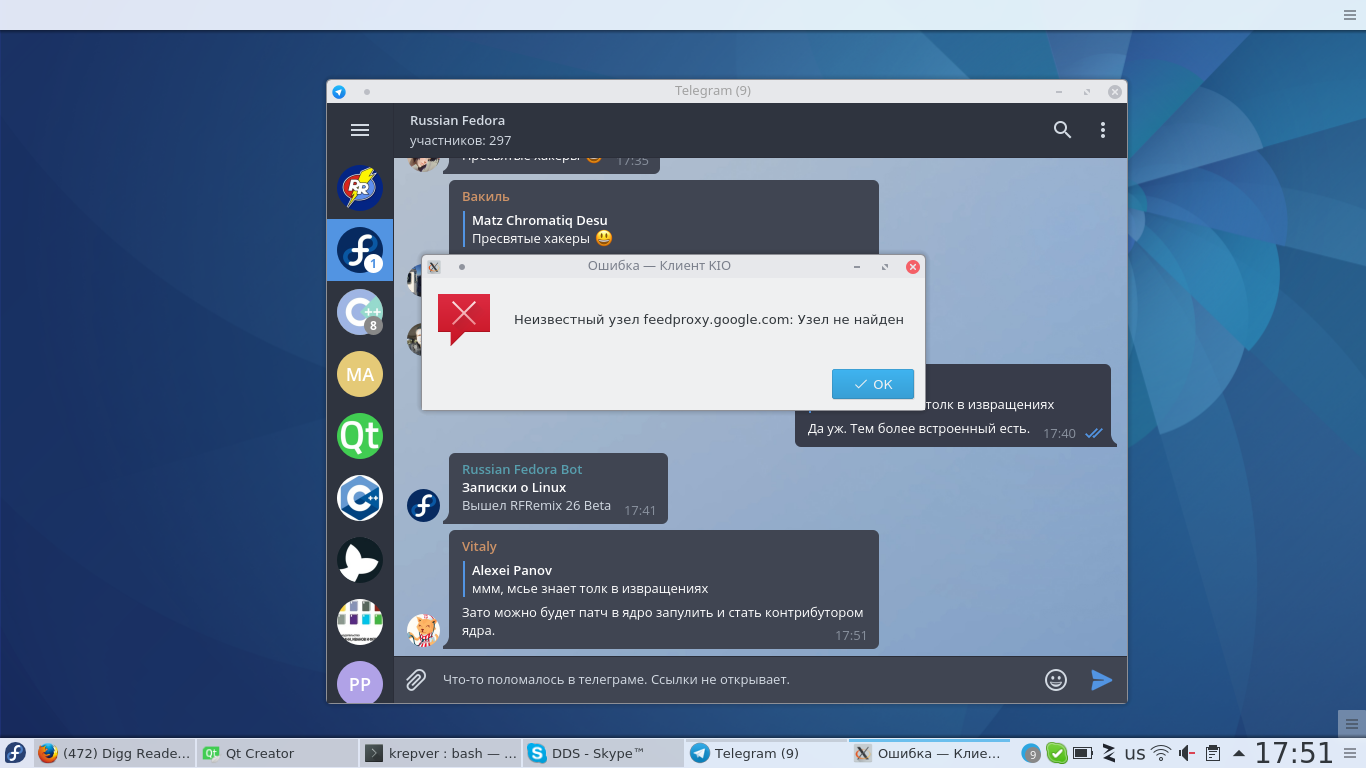Open the green Skype status tray icon

tap(1057, 753)
